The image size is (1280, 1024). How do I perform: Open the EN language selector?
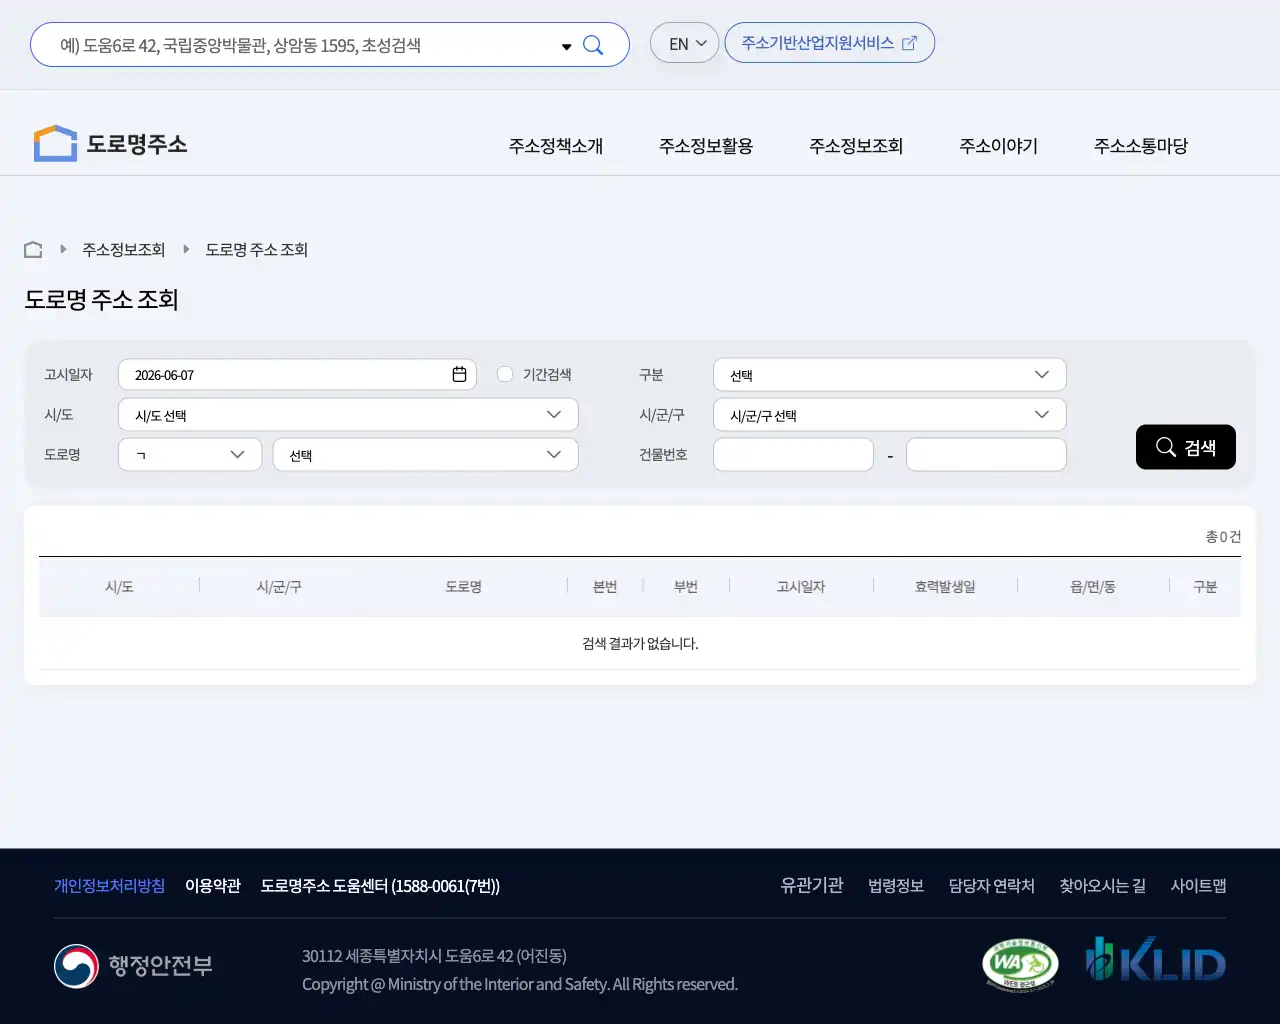click(685, 43)
